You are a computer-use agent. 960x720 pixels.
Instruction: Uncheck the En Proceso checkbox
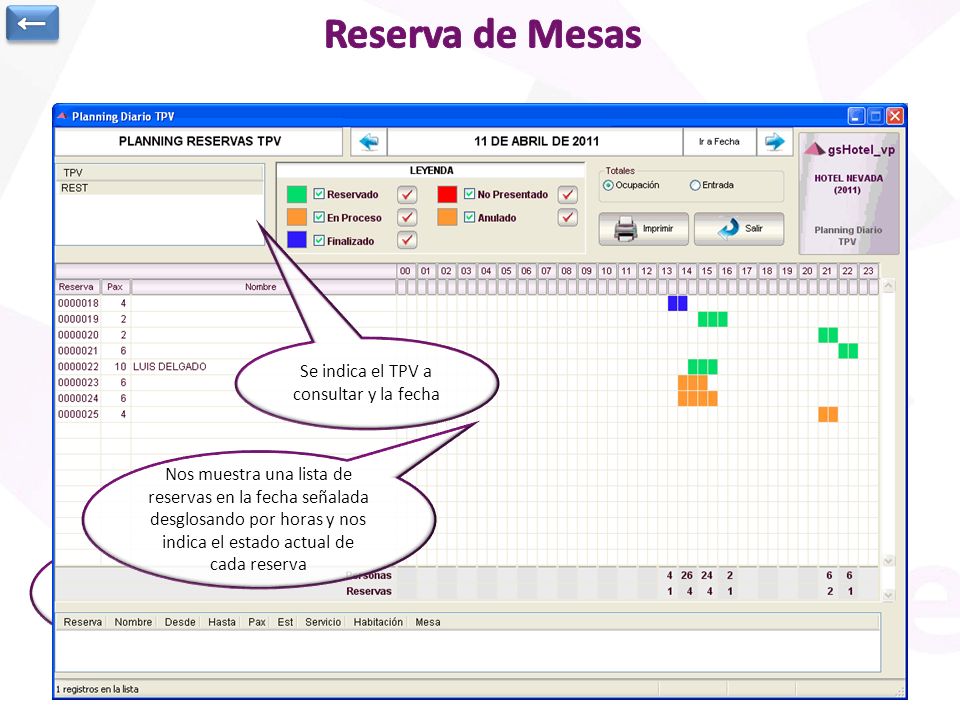point(319,217)
